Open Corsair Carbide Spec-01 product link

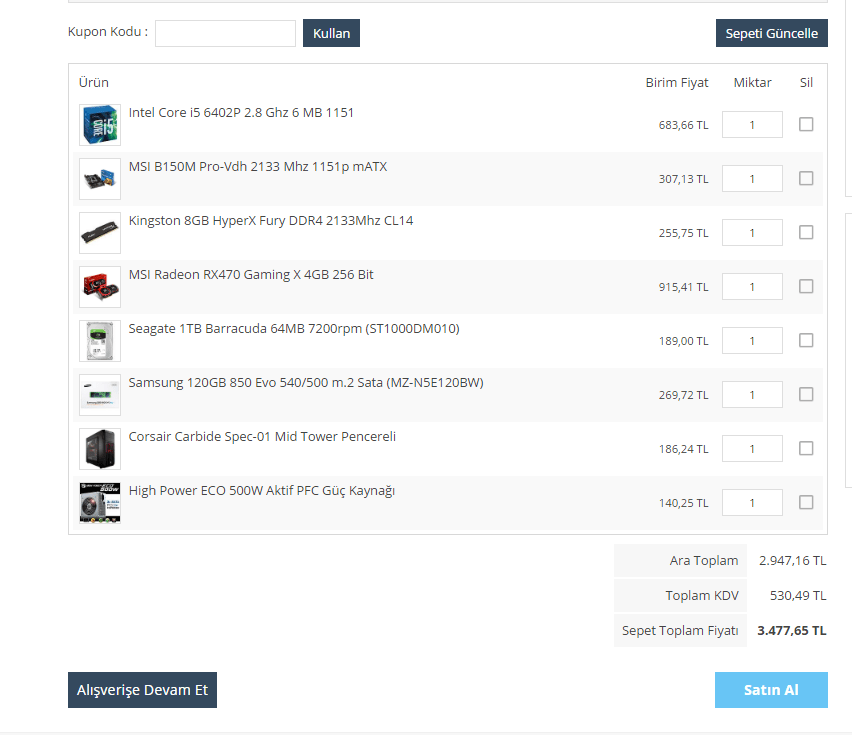262,436
